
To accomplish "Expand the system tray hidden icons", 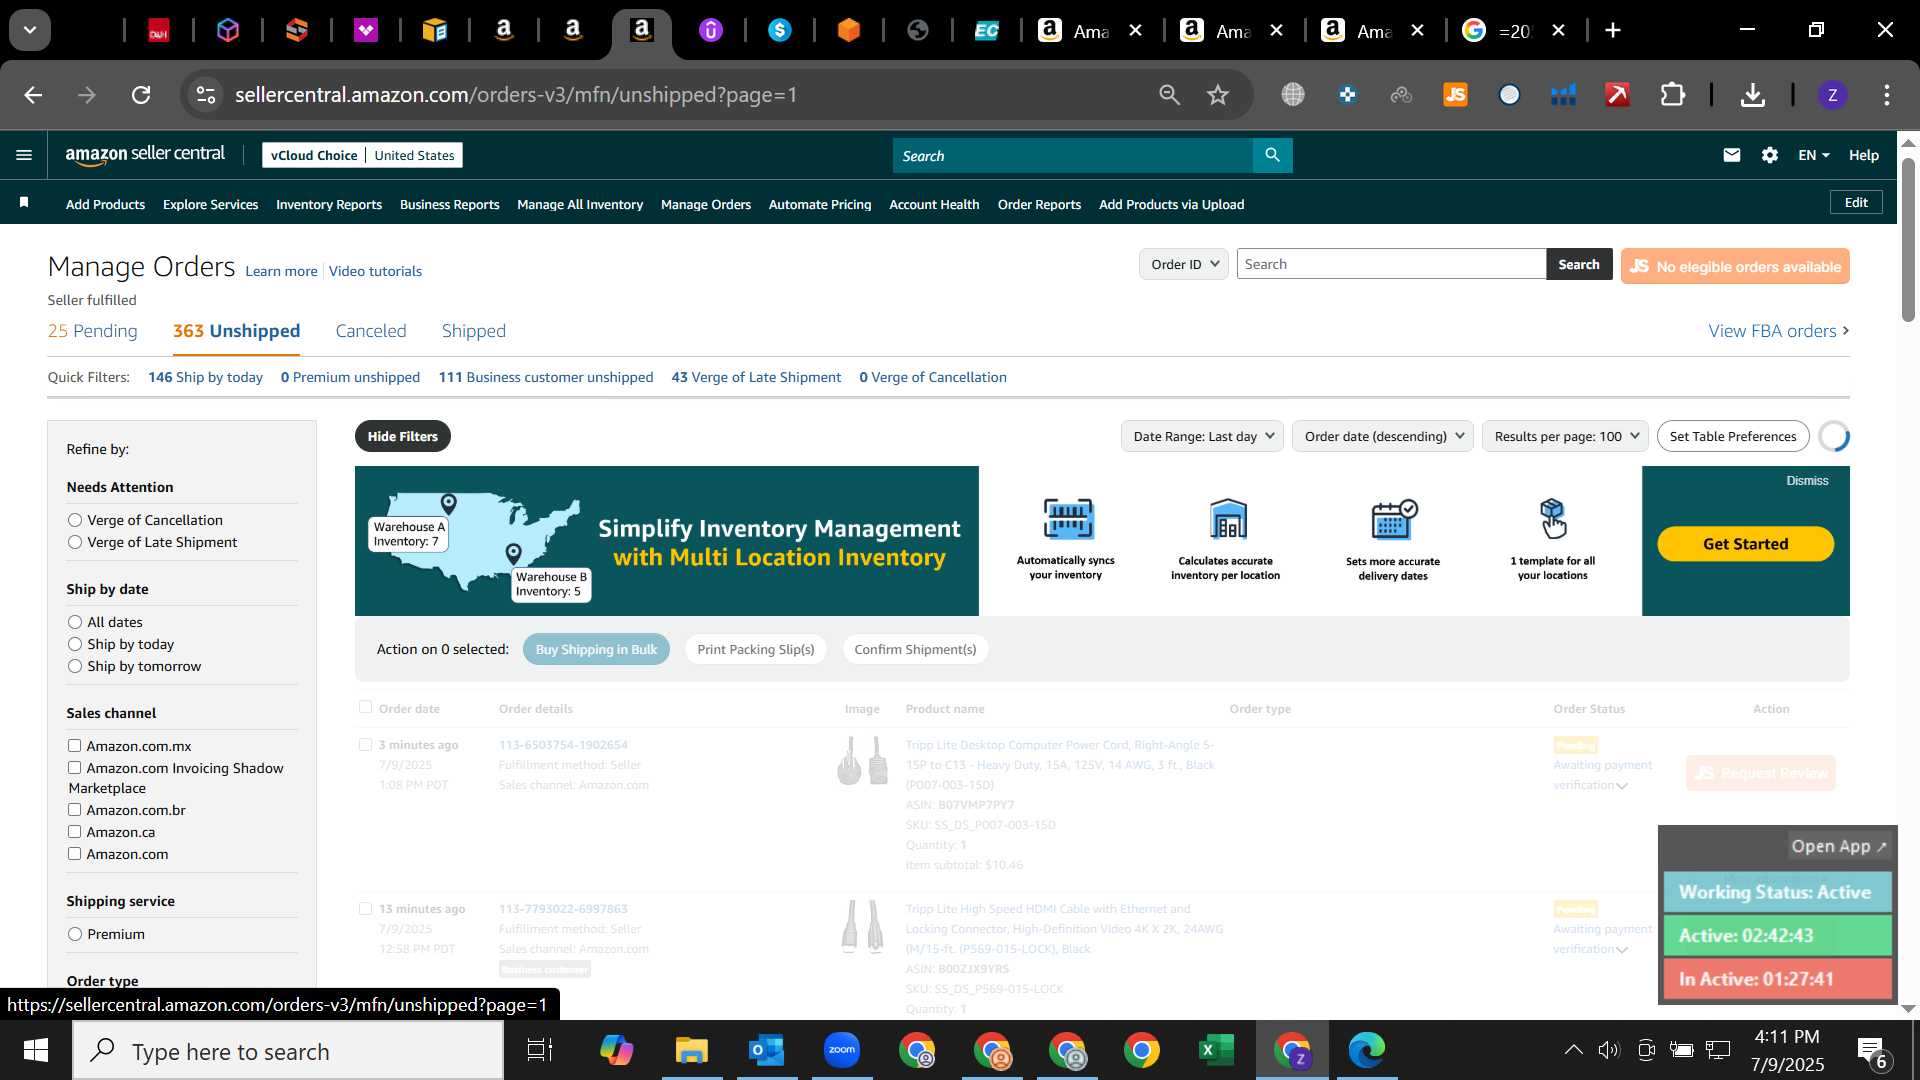I will click(1573, 1050).
